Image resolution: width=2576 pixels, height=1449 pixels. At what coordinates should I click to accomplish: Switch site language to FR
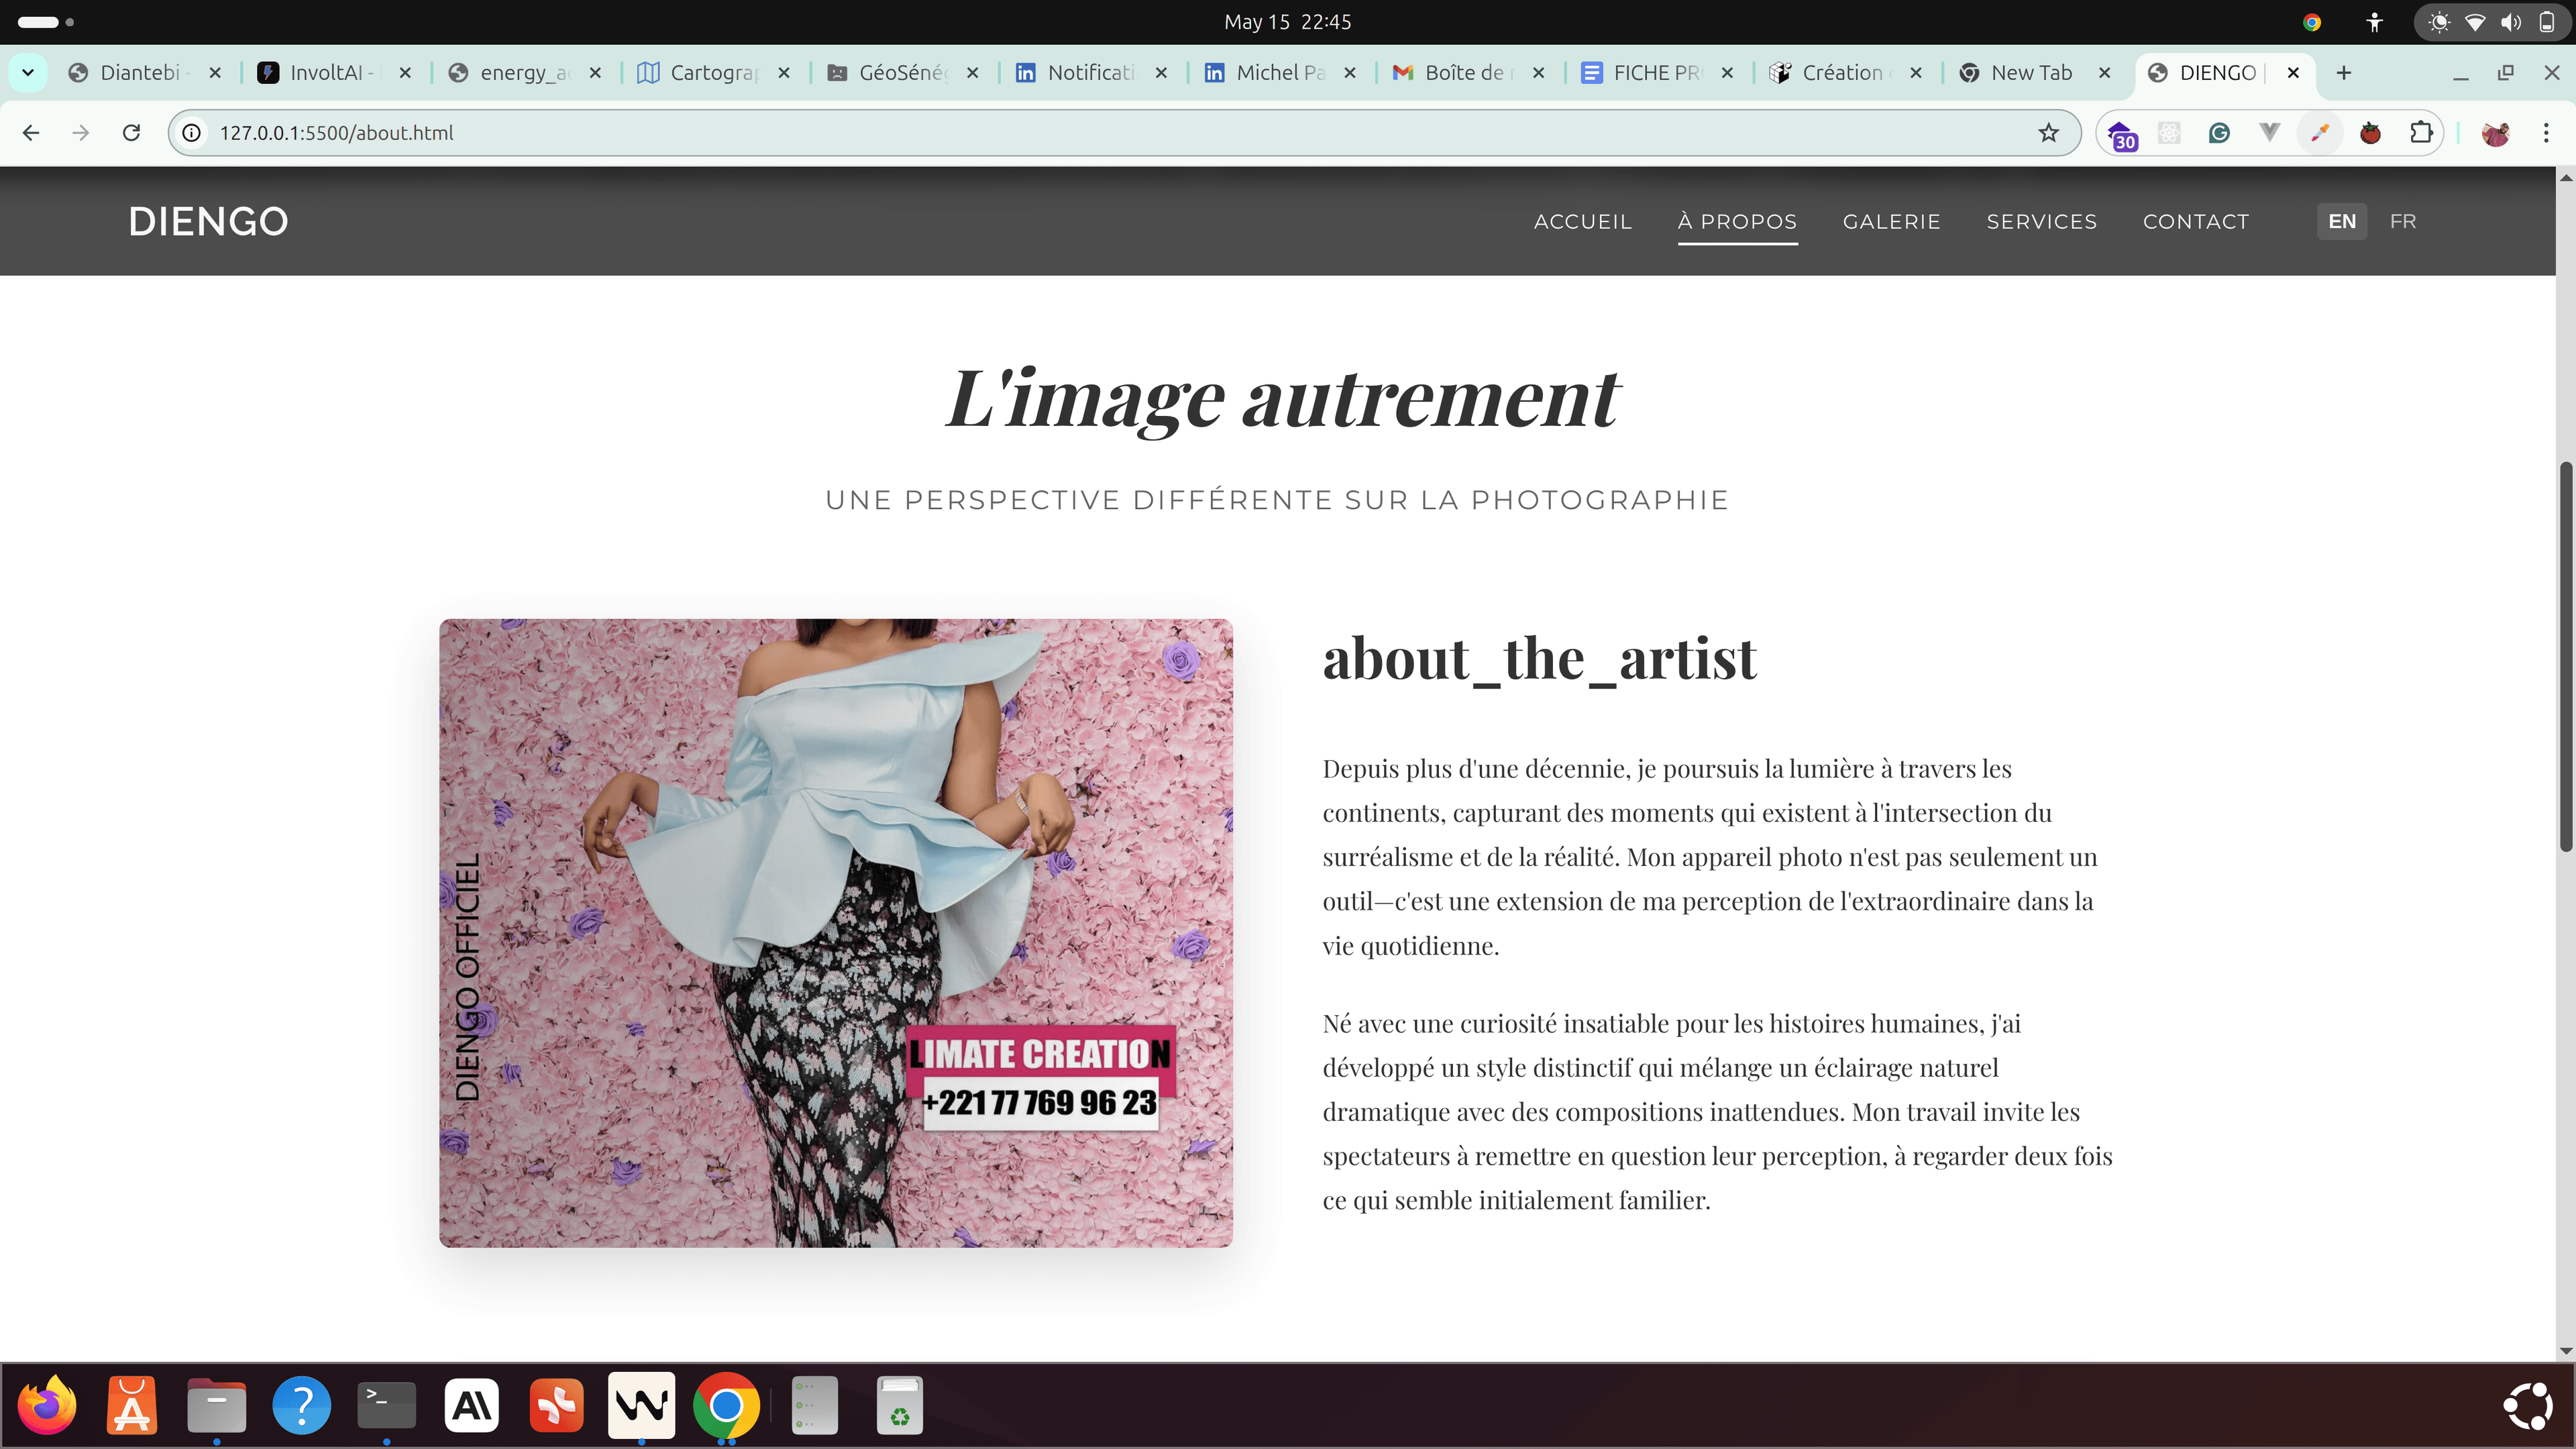coord(2403,222)
